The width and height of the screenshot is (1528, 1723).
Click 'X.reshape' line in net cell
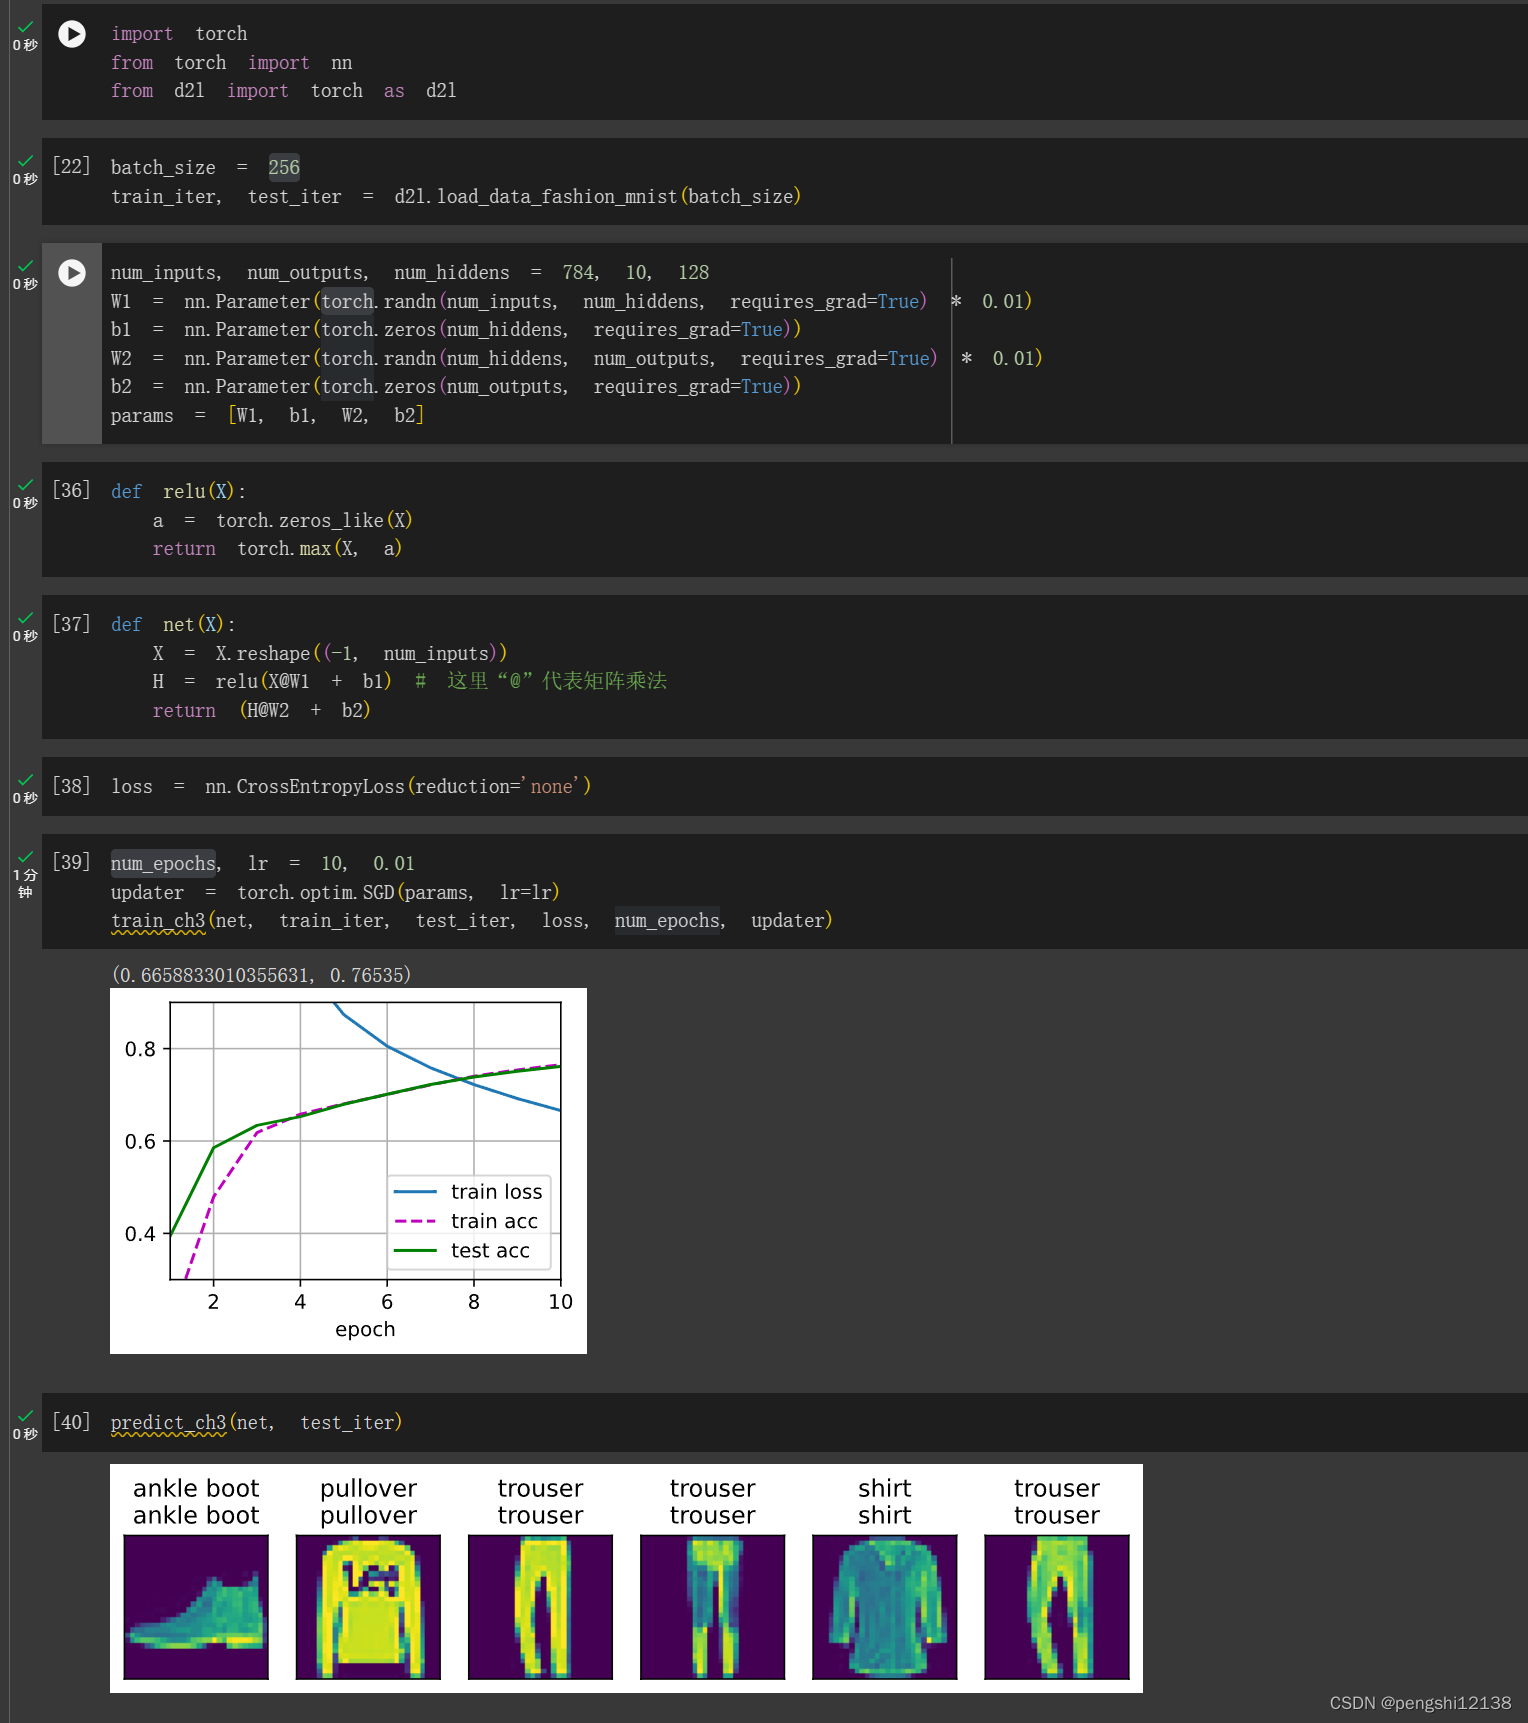pyautogui.click(x=330, y=653)
